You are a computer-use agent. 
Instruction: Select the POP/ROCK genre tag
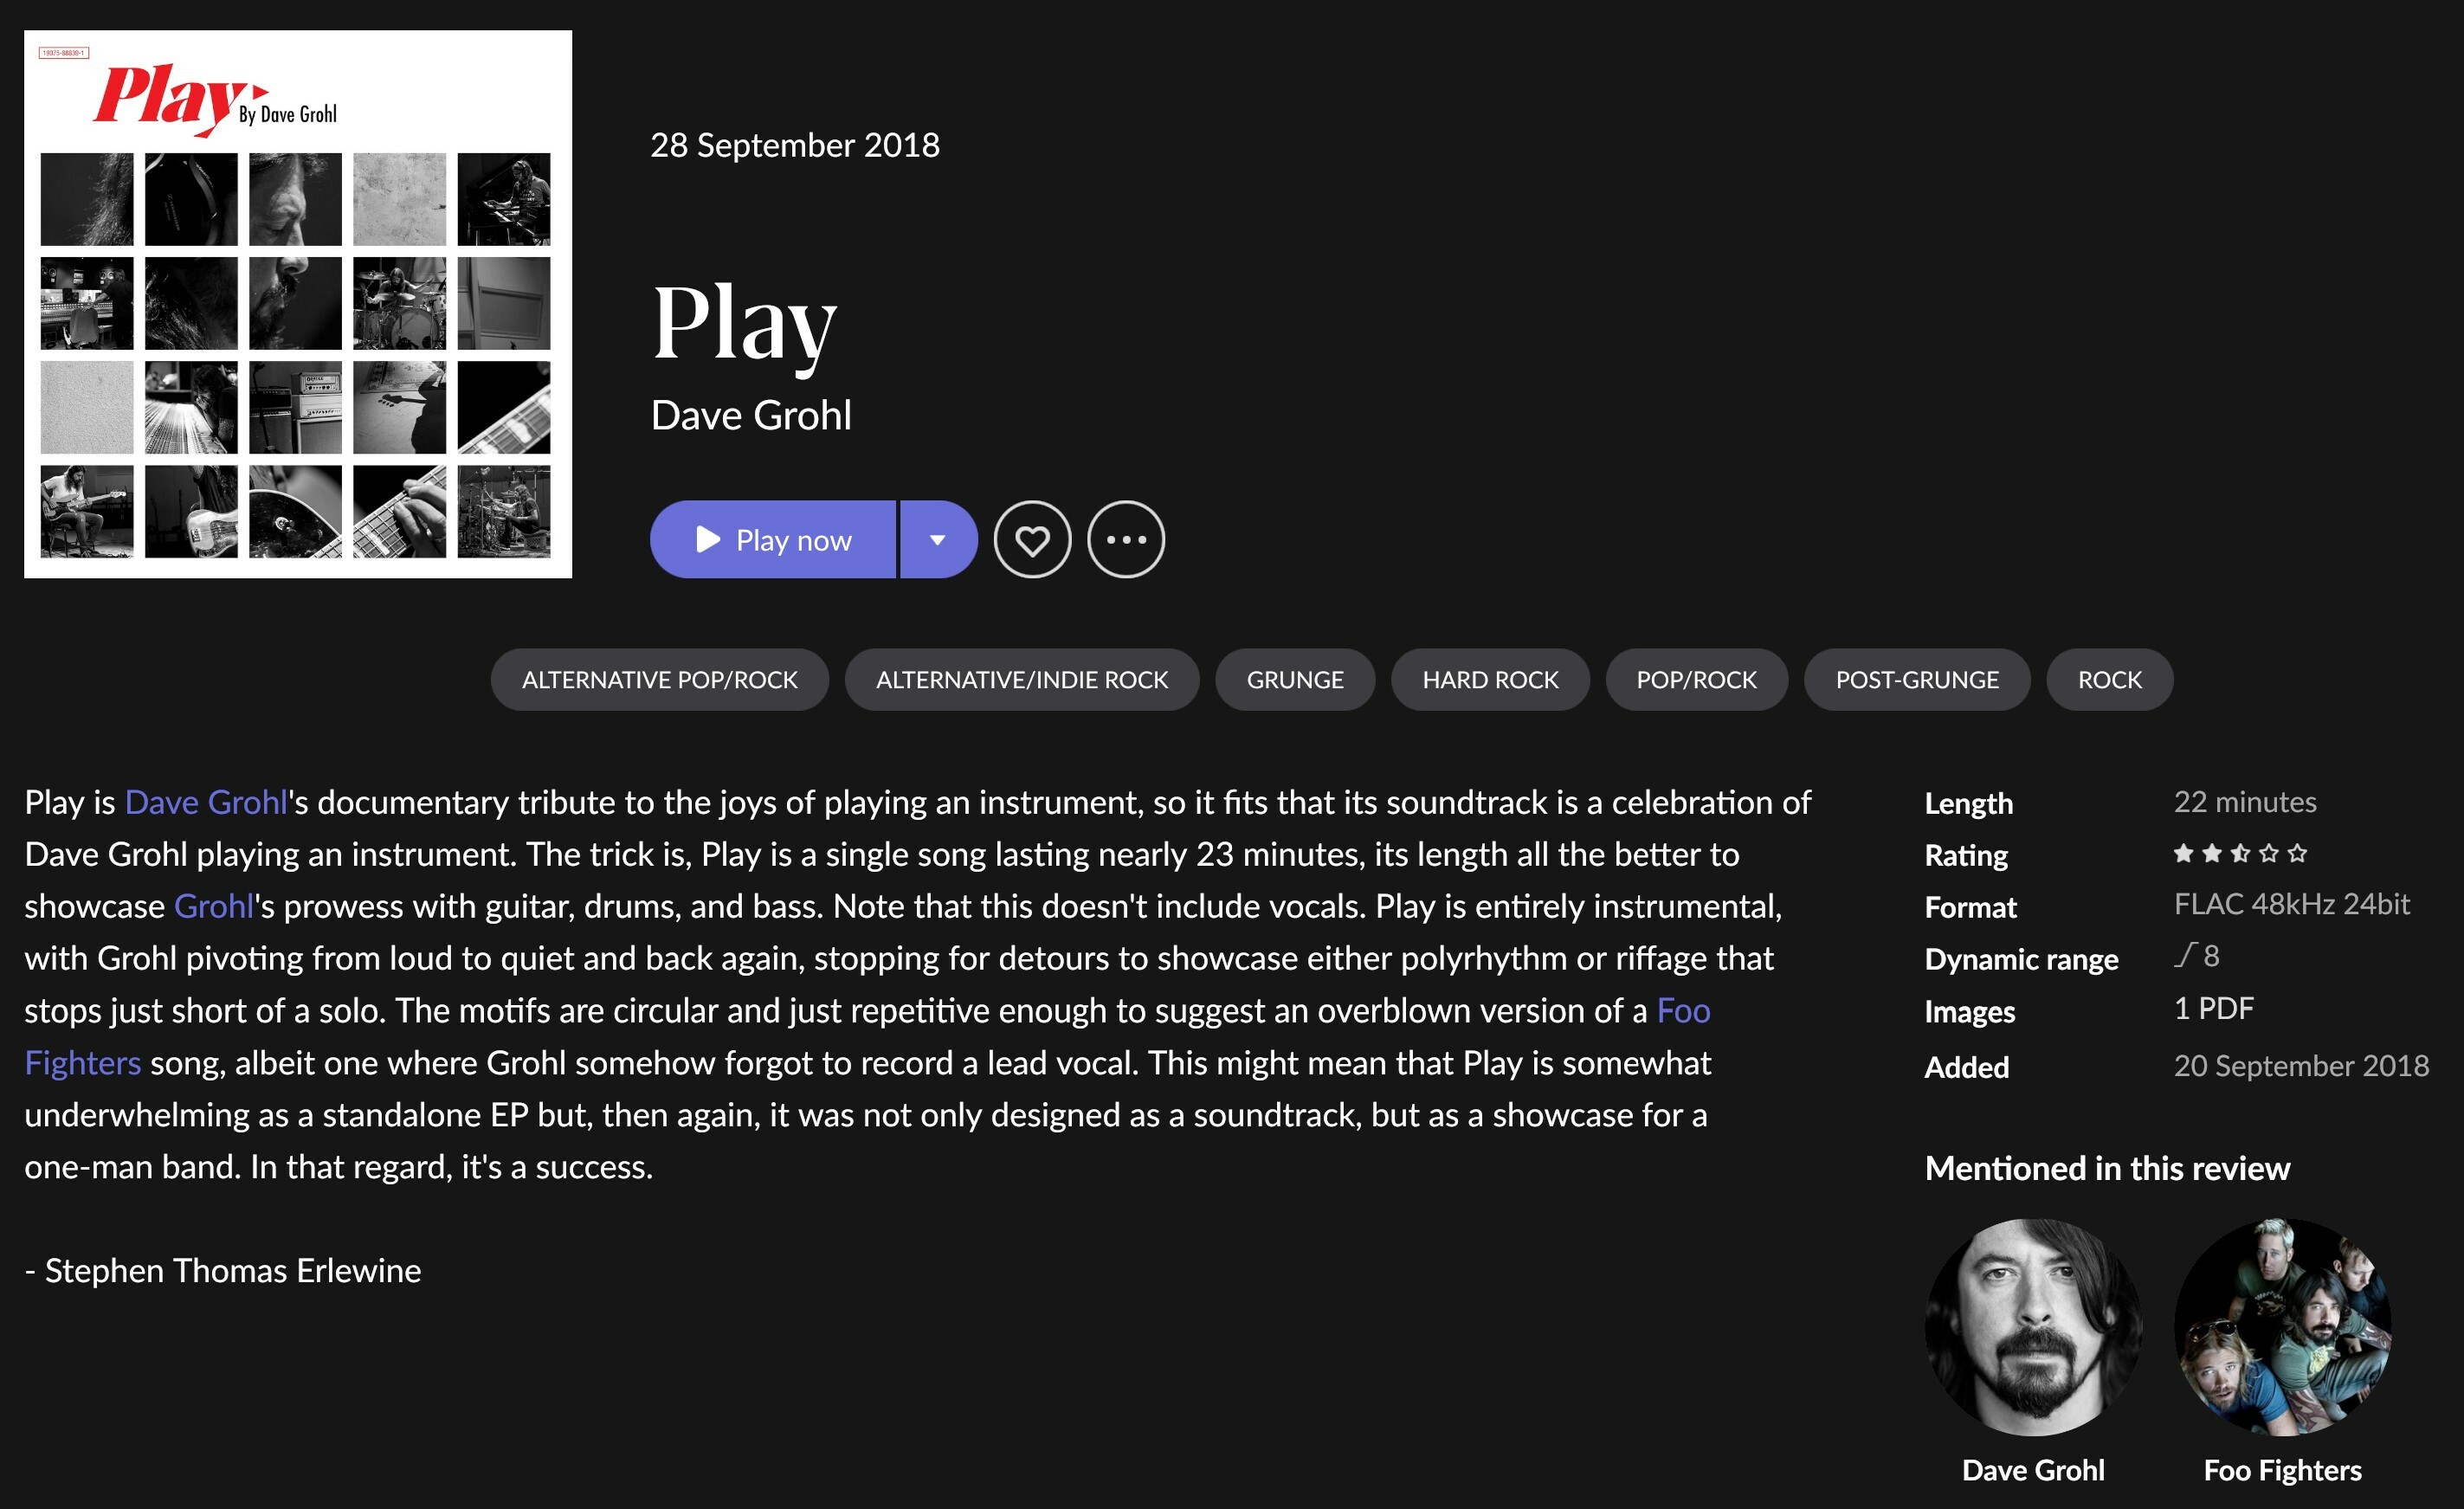[1696, 680]
